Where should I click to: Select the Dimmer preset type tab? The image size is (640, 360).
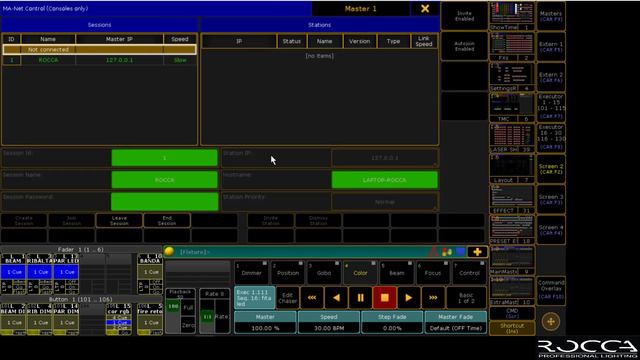(251, 272)
